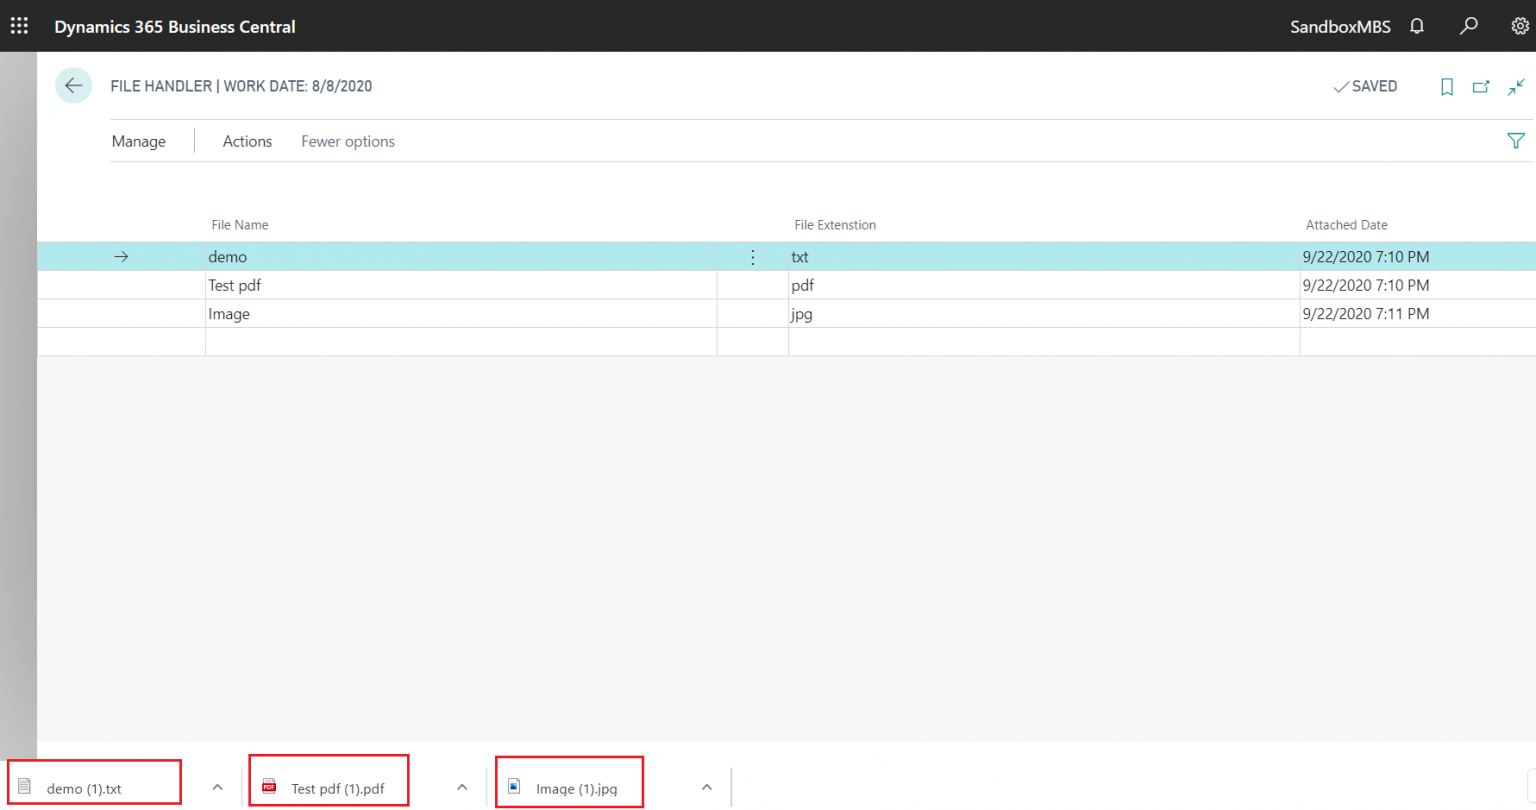The image size is (1536, 810).
Task: Open the Dynamics 365 app launcher grid
Action: [x=18, y=25]
